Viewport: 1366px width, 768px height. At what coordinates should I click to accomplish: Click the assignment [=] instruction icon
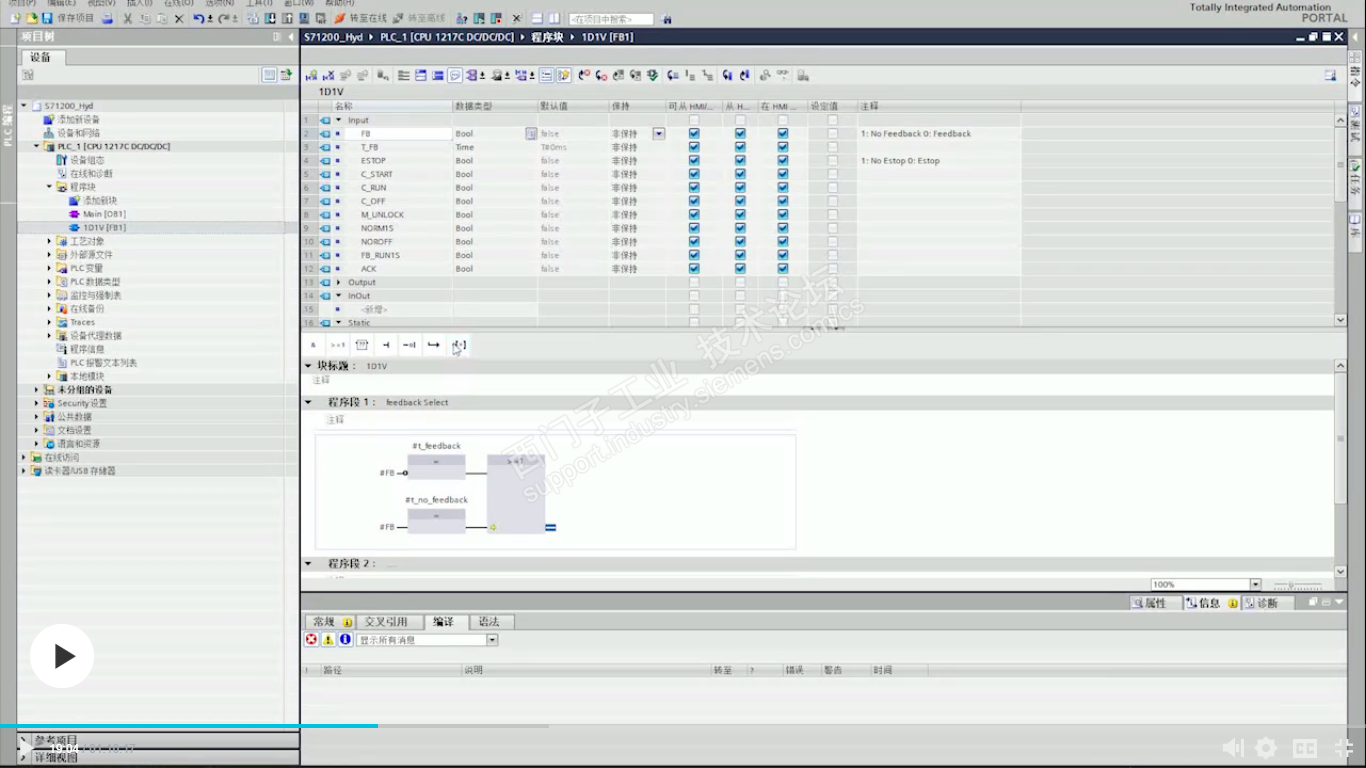click(459, 345)
